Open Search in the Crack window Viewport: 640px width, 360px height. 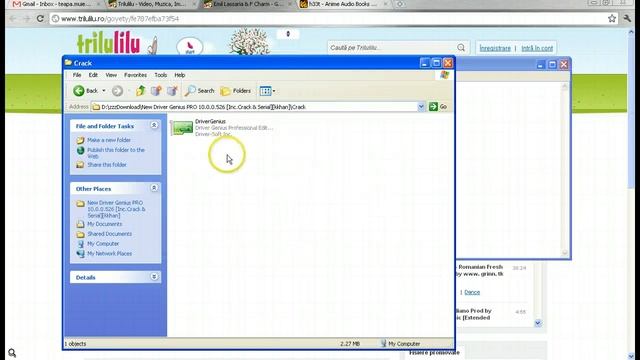(x=199, y=91)
